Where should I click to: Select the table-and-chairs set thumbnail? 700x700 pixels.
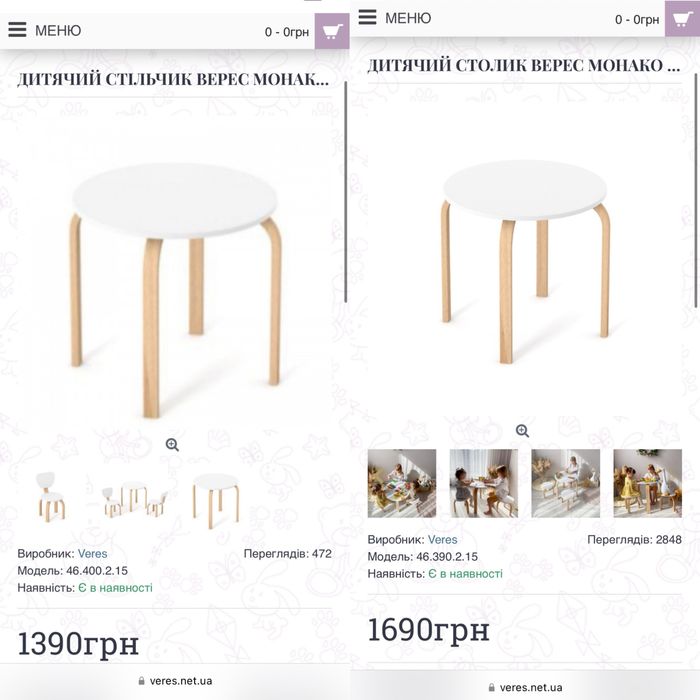(x=132, y=497)
